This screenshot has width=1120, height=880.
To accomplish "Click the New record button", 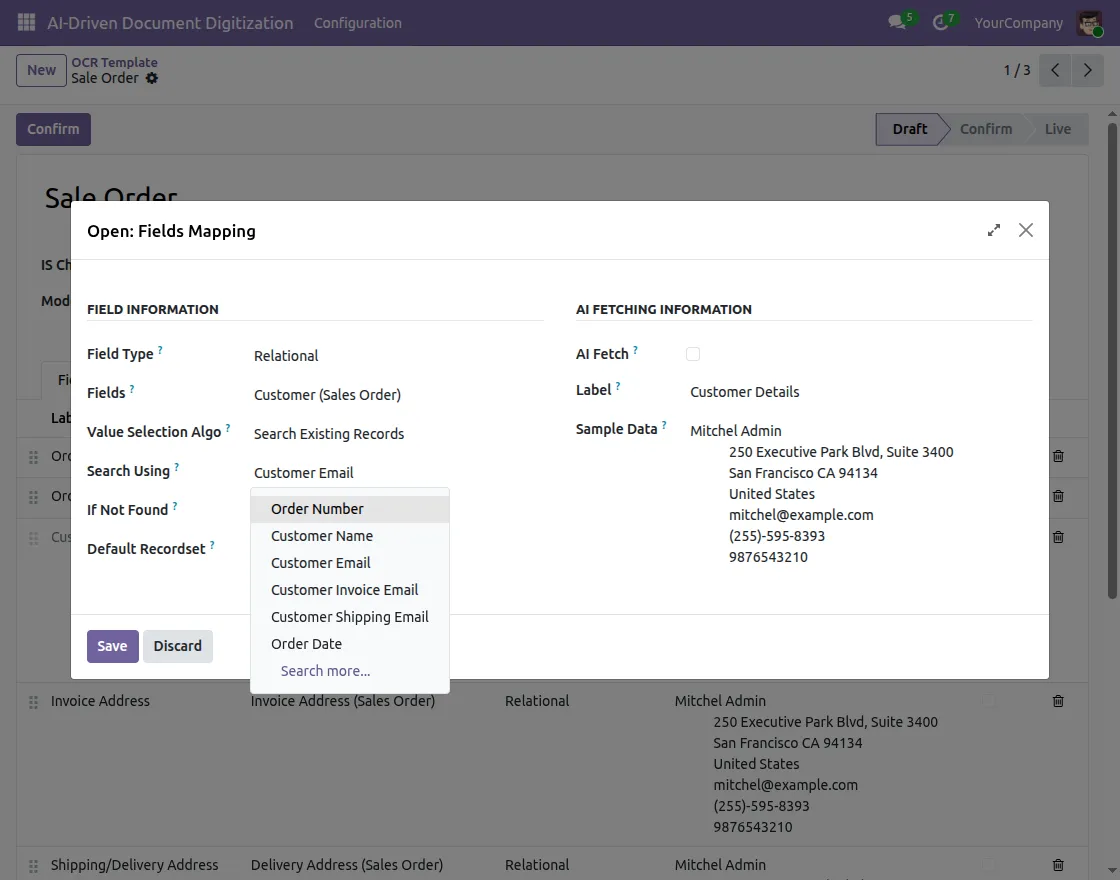I will [x=41, y=70].
